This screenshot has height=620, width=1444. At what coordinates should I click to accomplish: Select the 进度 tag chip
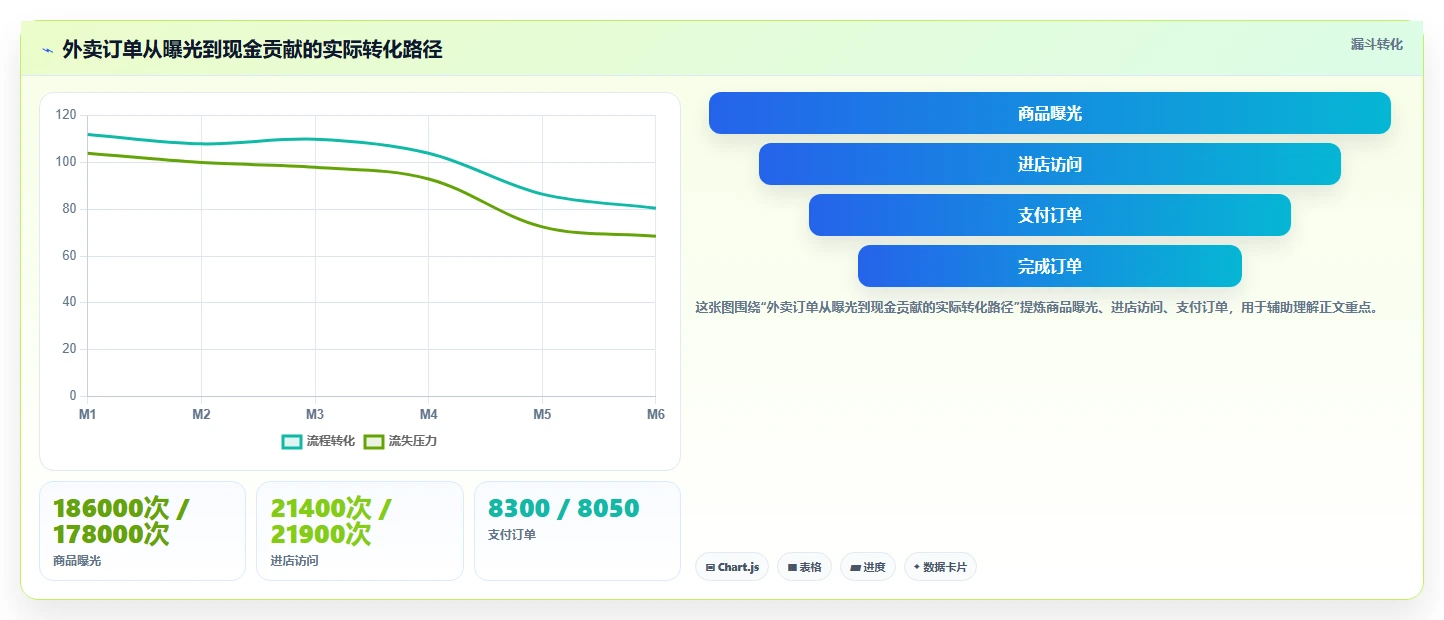point(867,567)
